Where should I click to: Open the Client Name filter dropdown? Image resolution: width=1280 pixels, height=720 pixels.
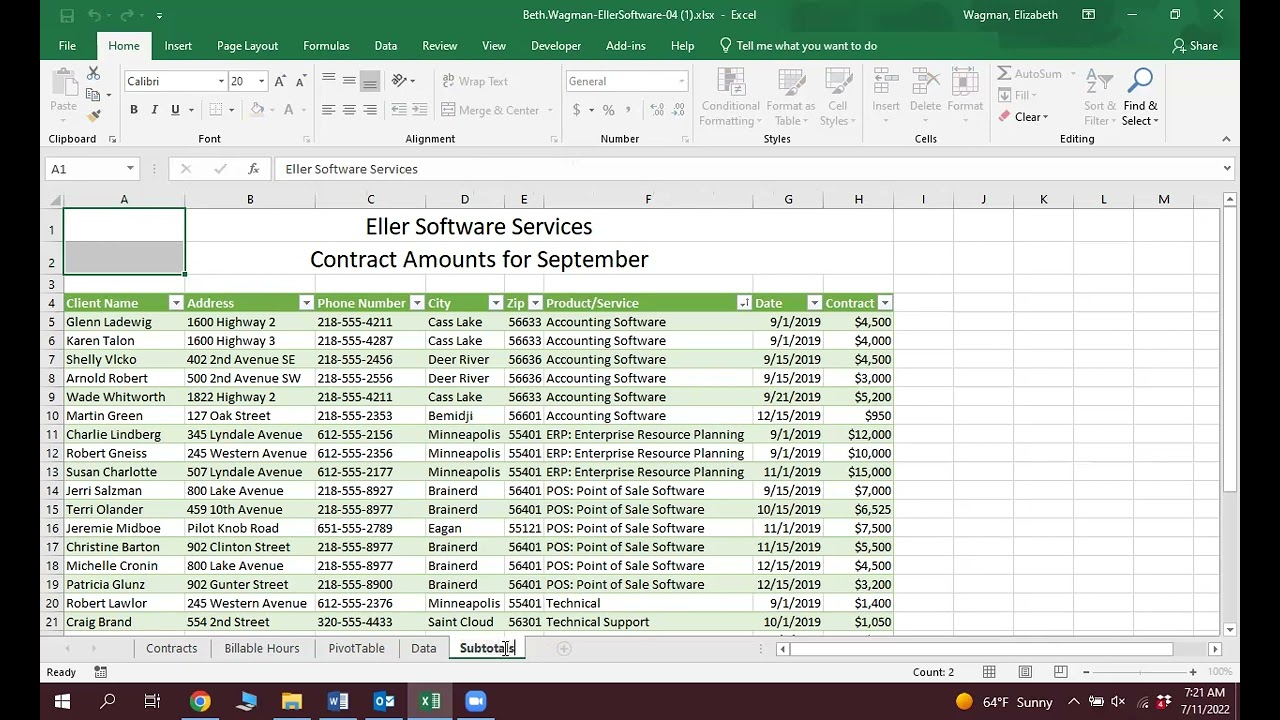(x=176, y=303)
